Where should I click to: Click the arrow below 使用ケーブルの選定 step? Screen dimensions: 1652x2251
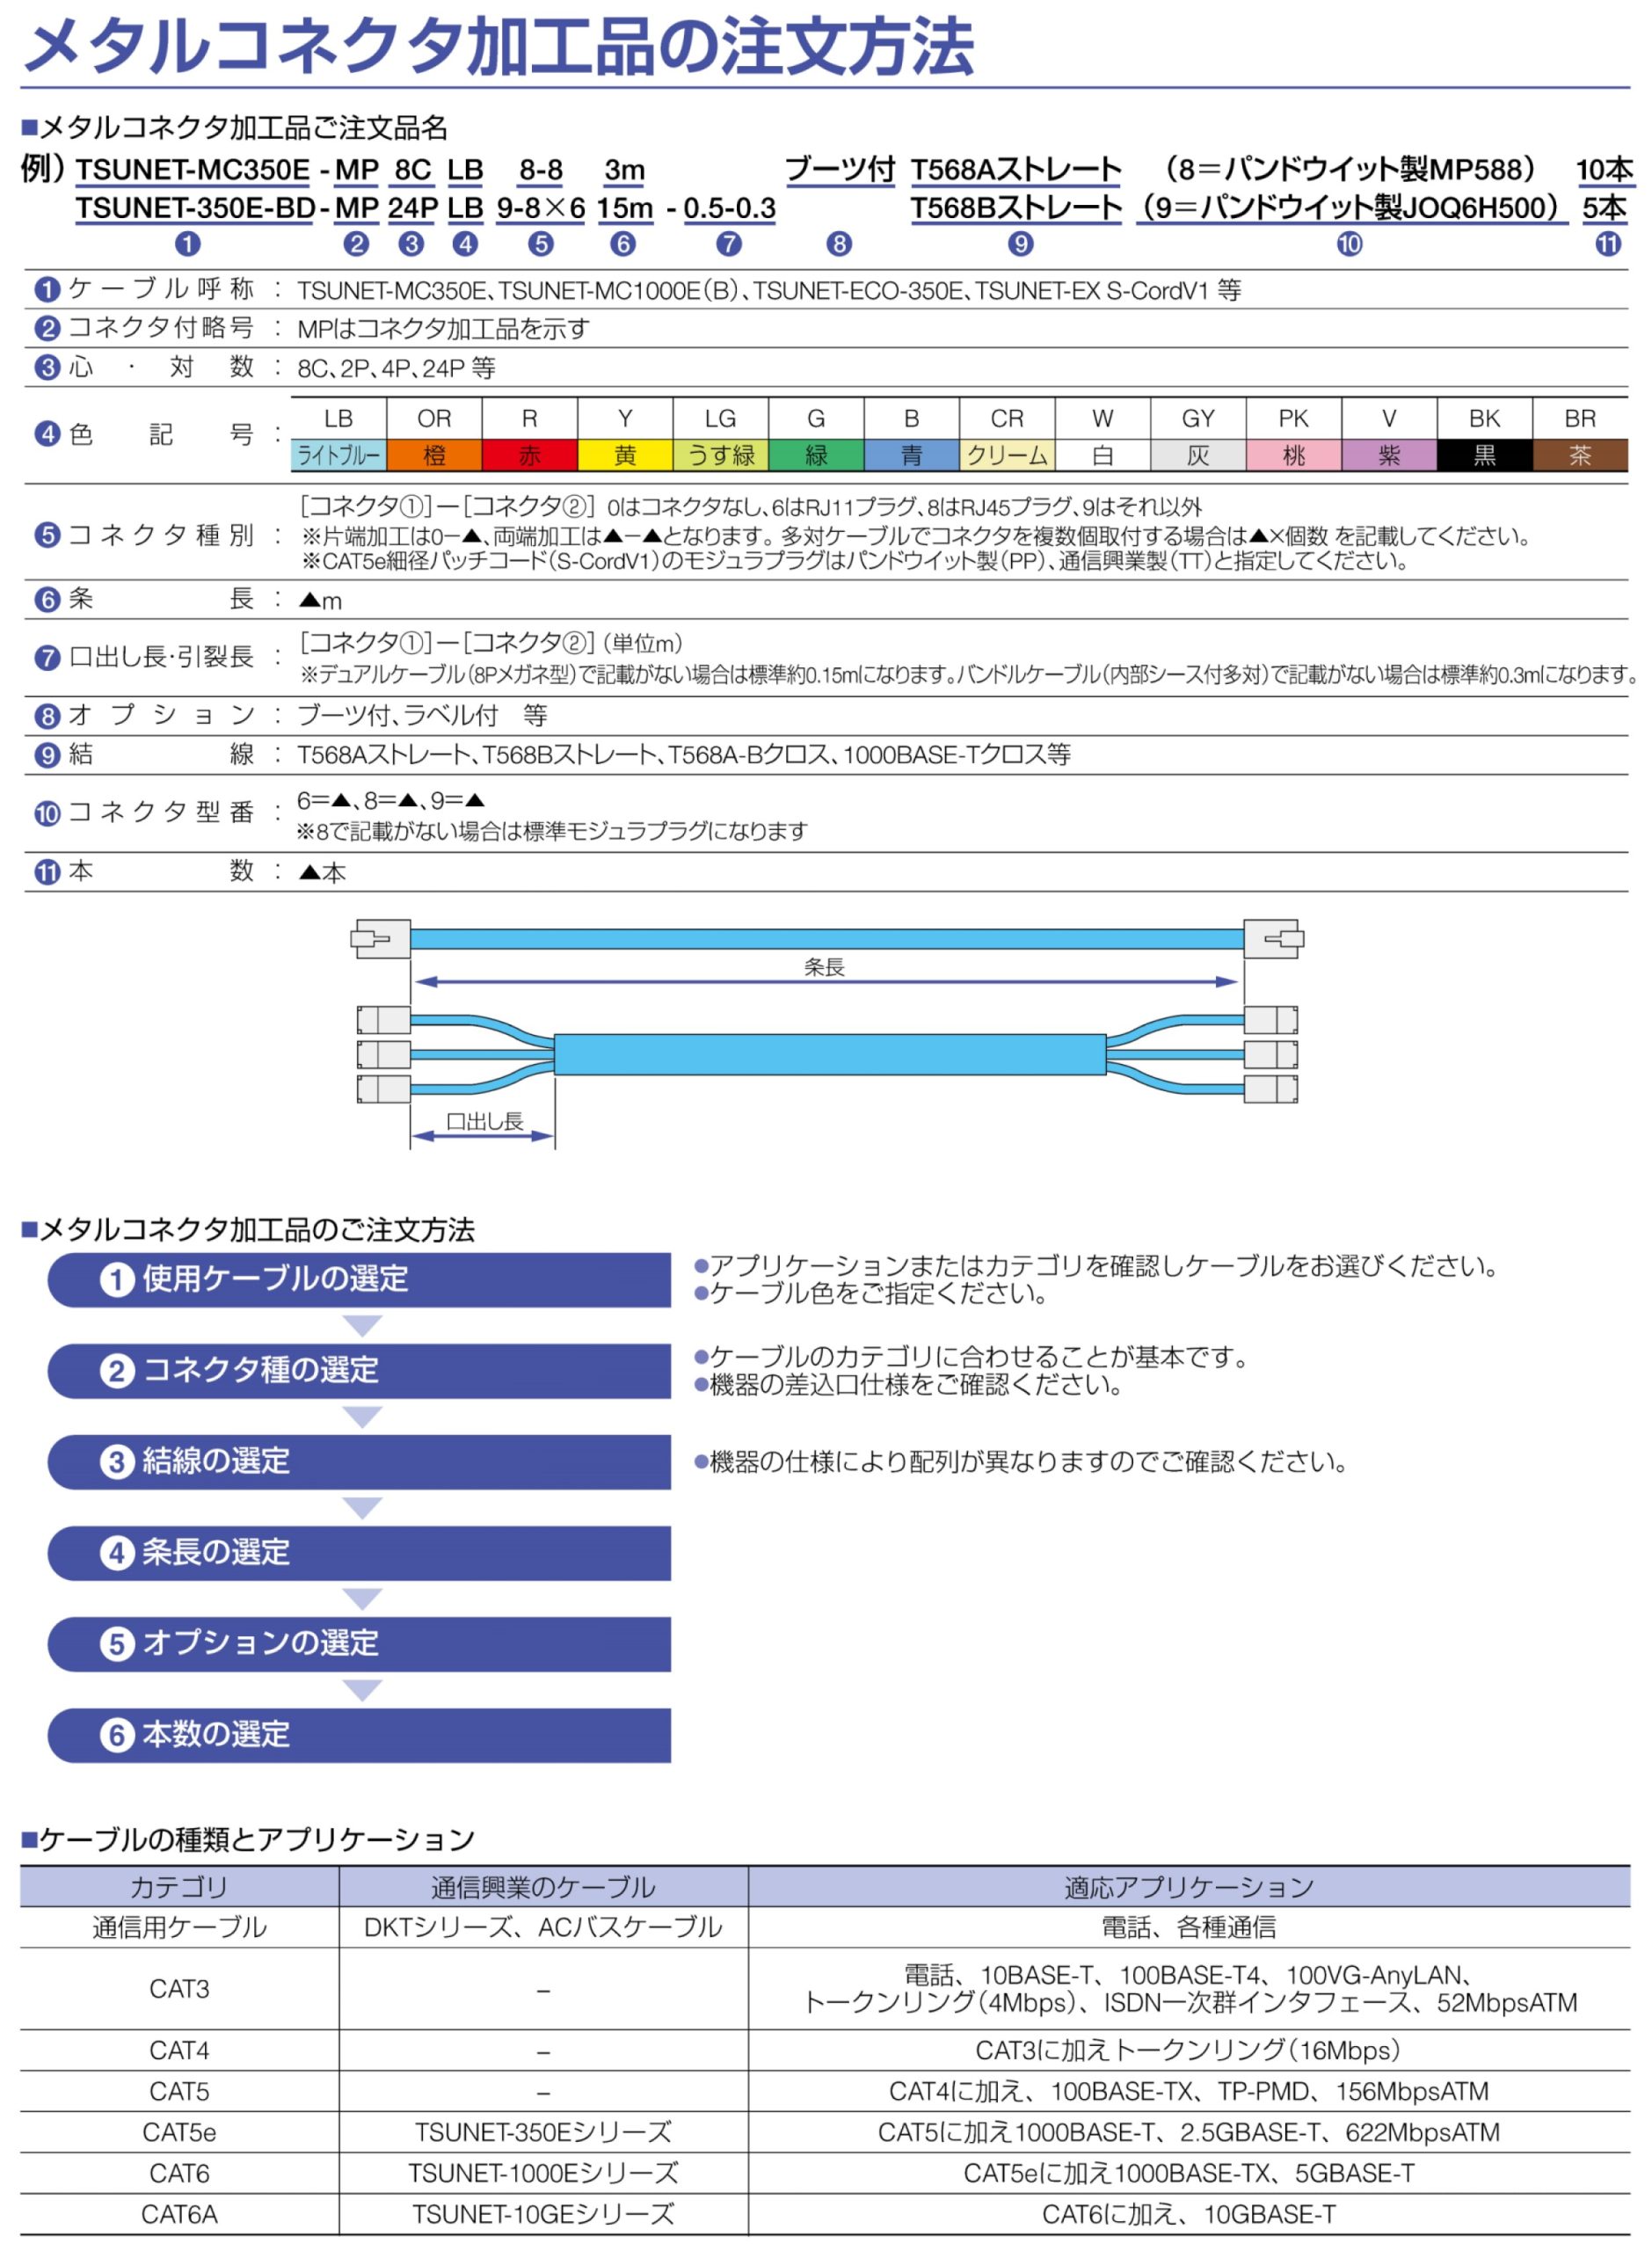(362, 1326)
